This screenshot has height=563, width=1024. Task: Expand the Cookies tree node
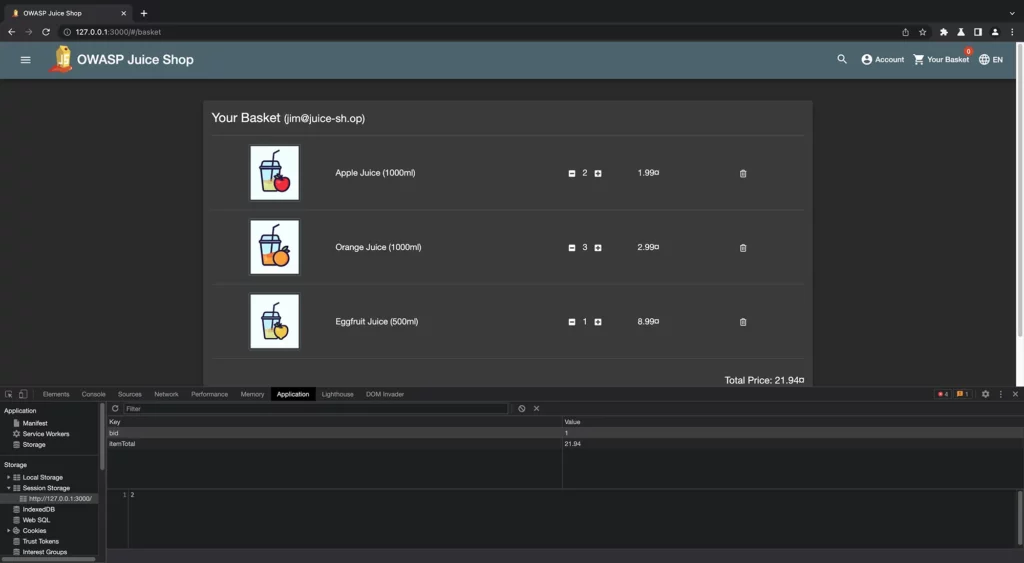8,530
